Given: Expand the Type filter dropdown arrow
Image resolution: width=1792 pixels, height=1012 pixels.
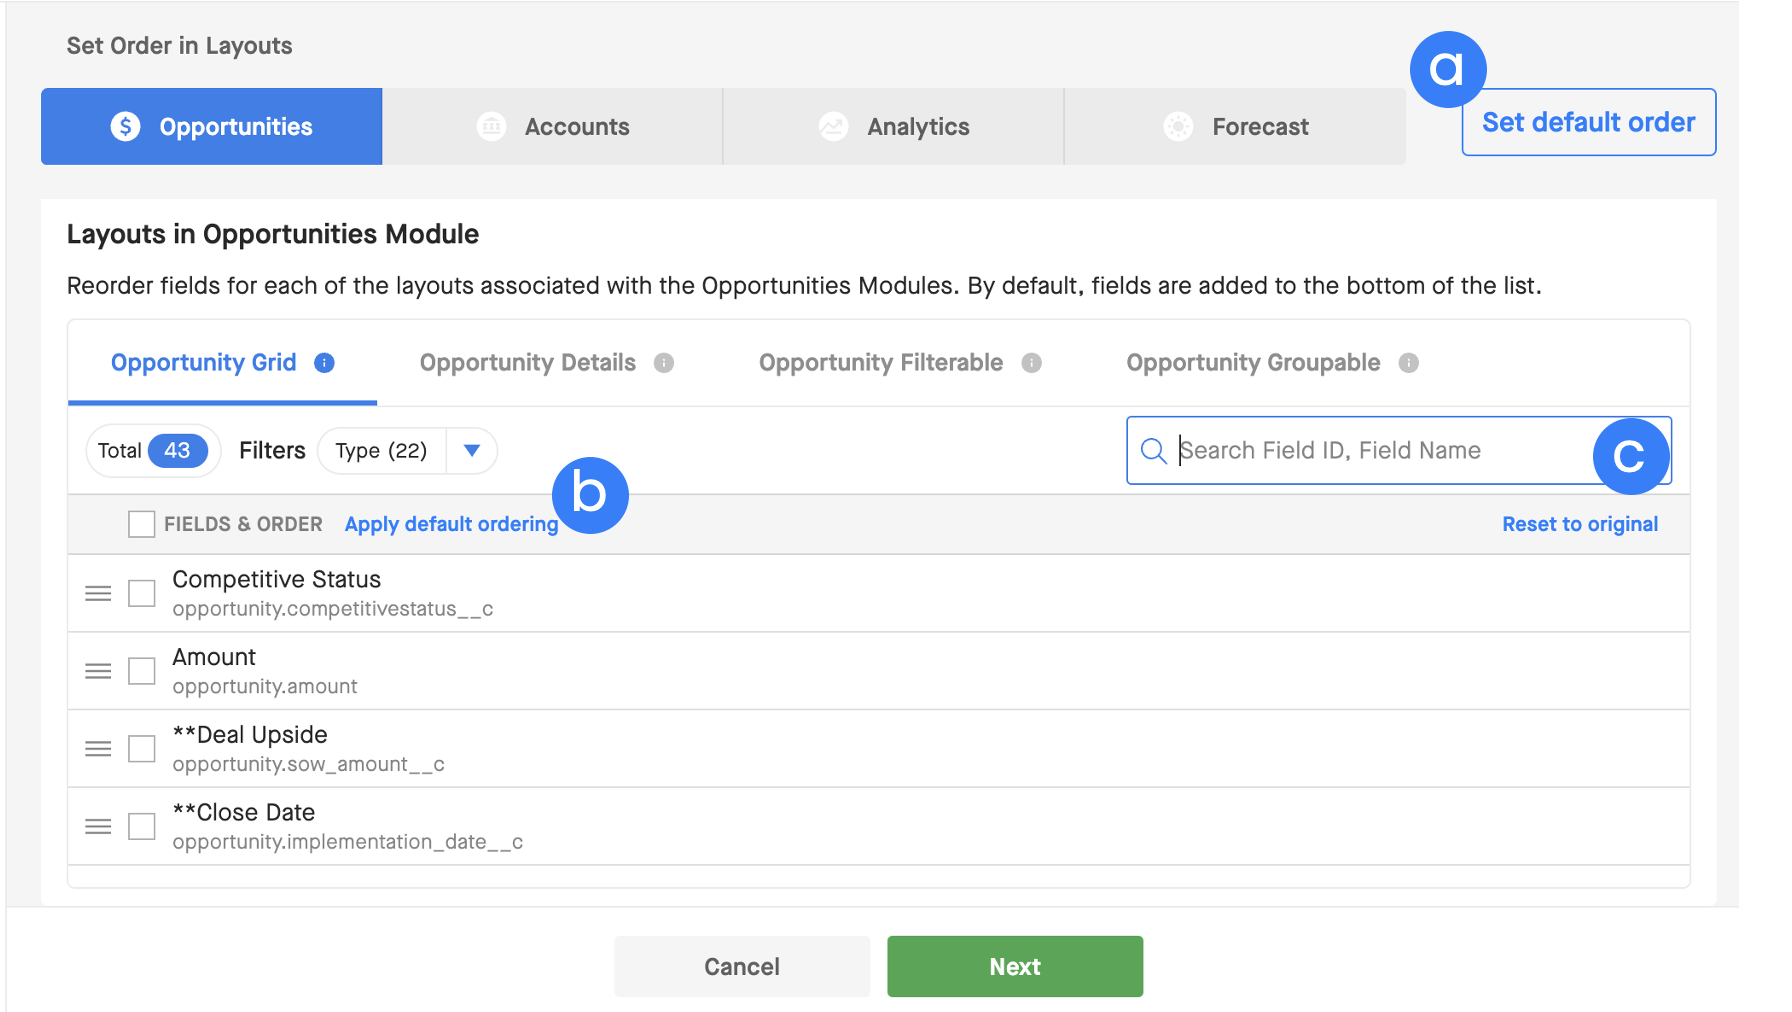Looking at the screenshot, I should (x=472, y=450).
